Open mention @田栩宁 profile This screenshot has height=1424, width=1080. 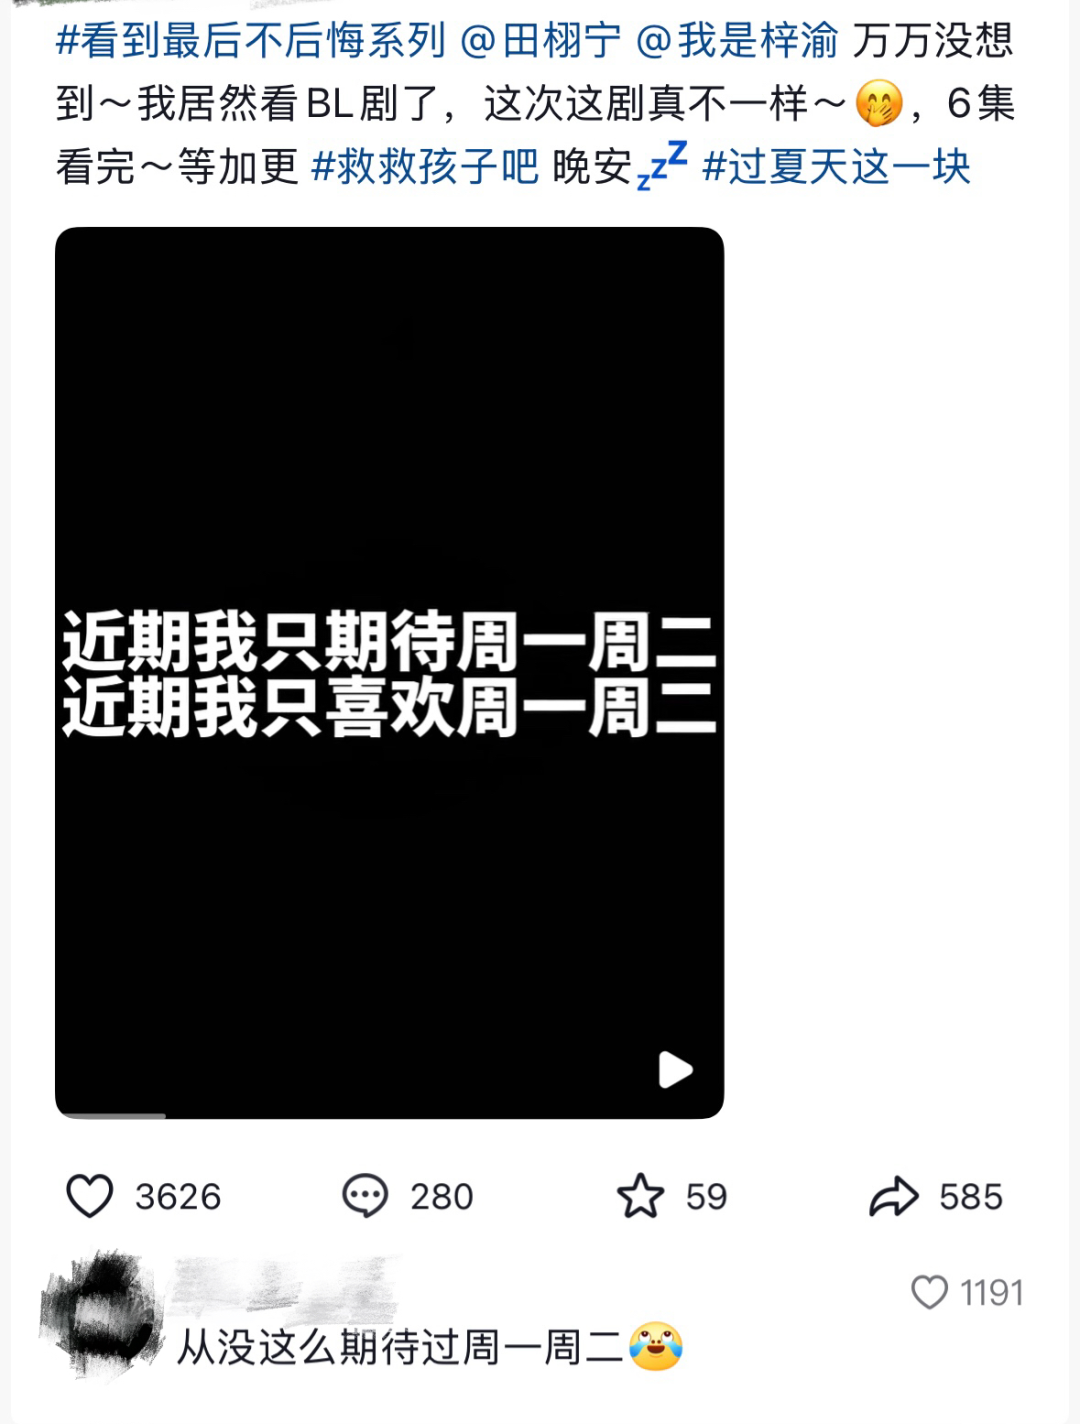[x=541, y=41]
